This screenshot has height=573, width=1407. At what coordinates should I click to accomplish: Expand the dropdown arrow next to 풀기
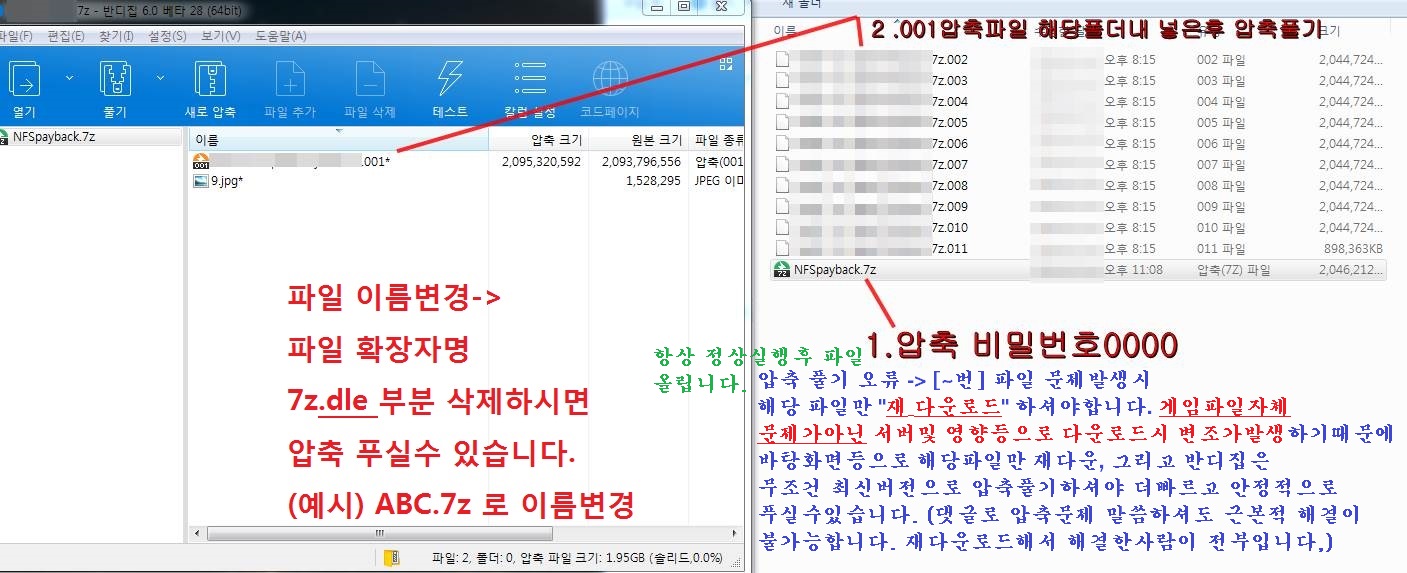pyautogui.click(x=161, y=77)
